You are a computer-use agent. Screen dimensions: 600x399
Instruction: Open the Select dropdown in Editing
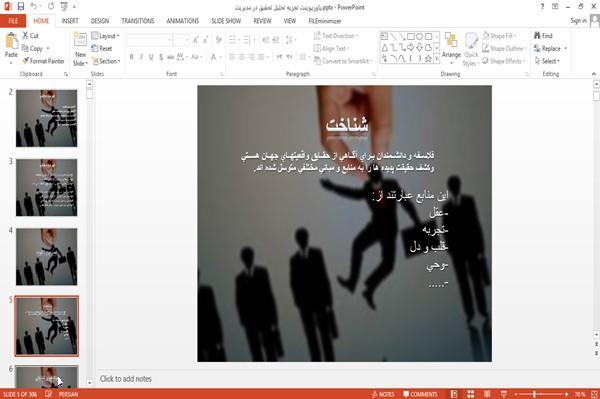[547, 61]
